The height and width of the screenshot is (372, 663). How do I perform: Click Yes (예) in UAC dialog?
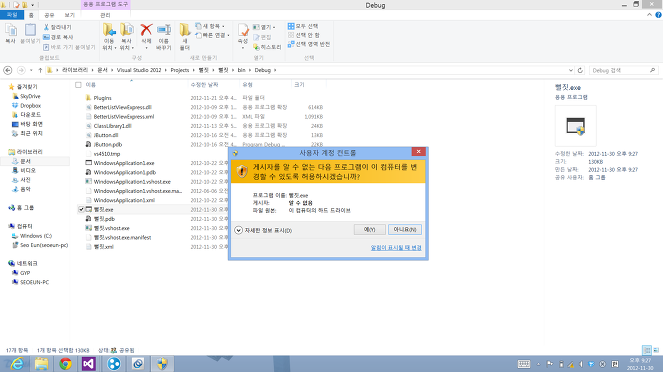click(x=370, y=230)
